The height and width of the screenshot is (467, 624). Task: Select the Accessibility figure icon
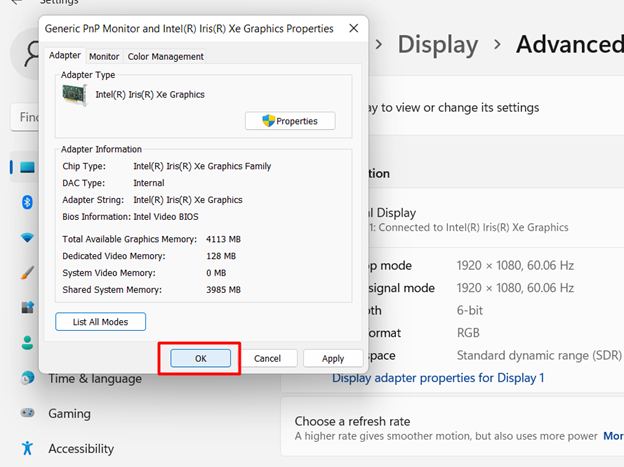pyautogui.click(x=27, y=448)
